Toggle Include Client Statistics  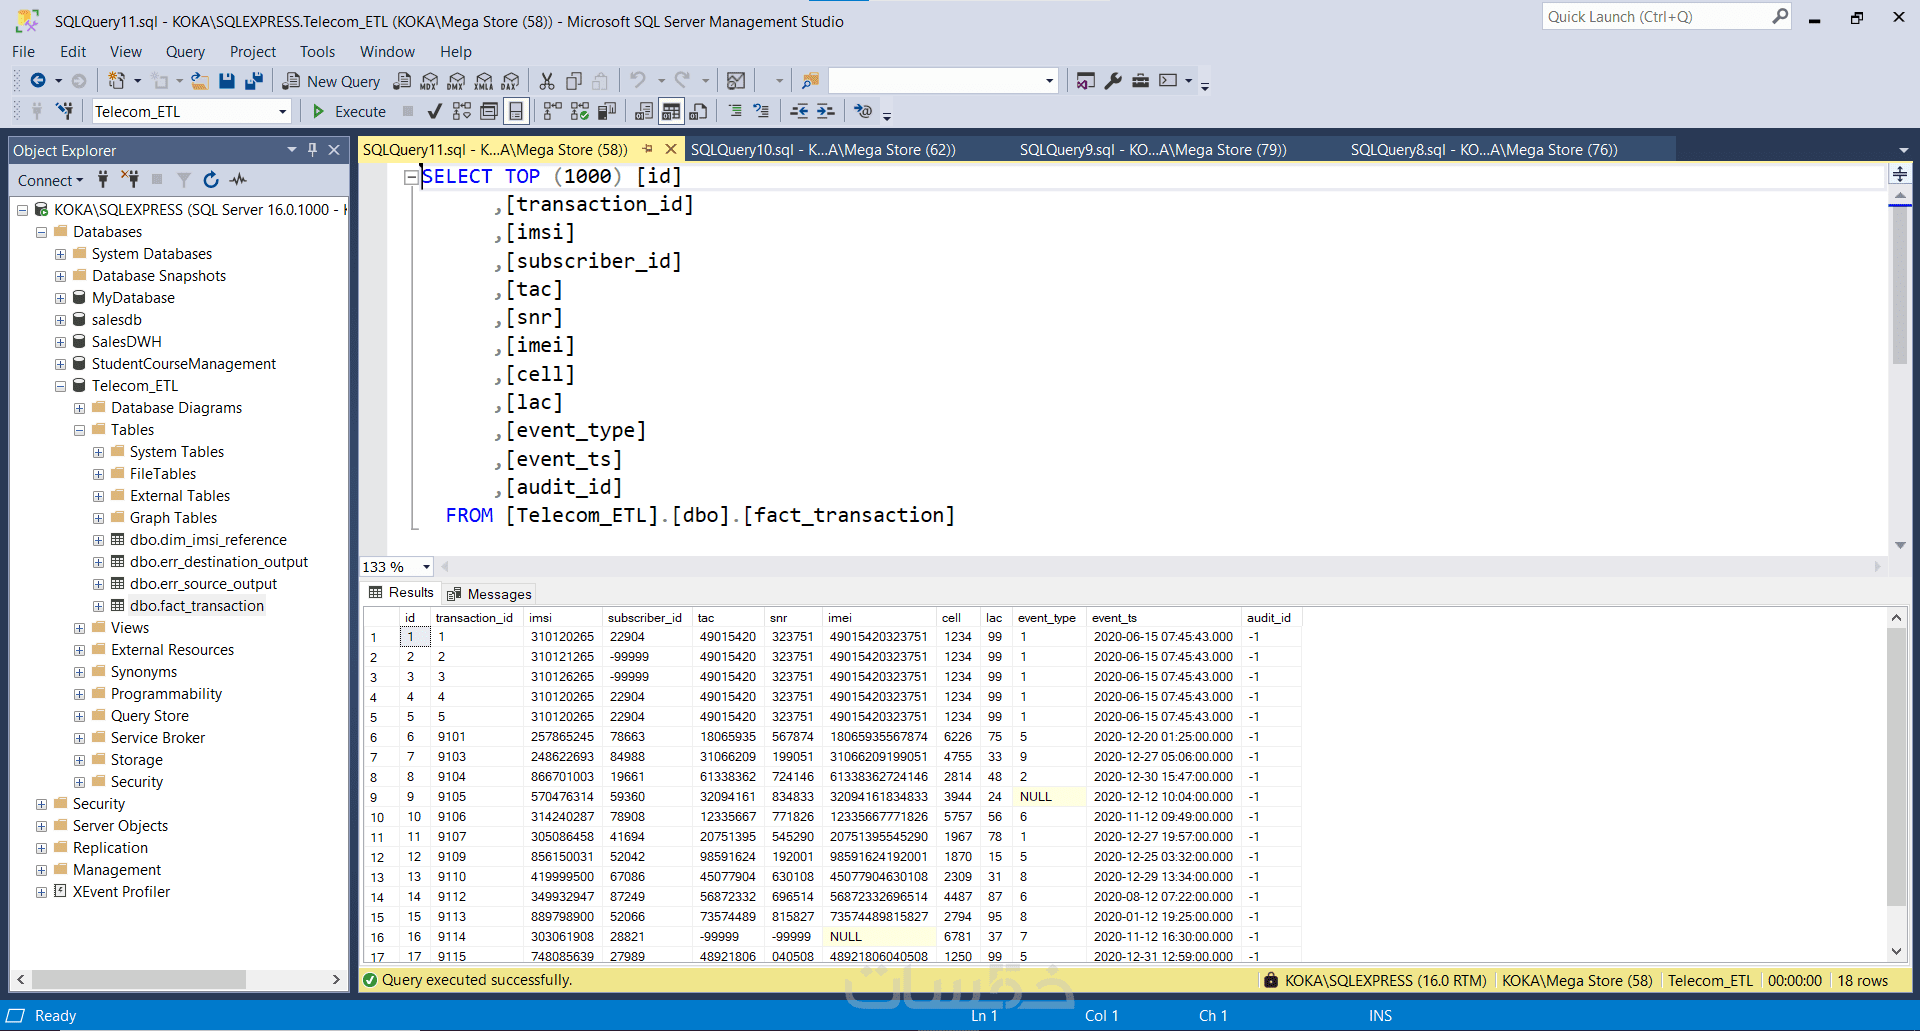(x=606, y=111)
